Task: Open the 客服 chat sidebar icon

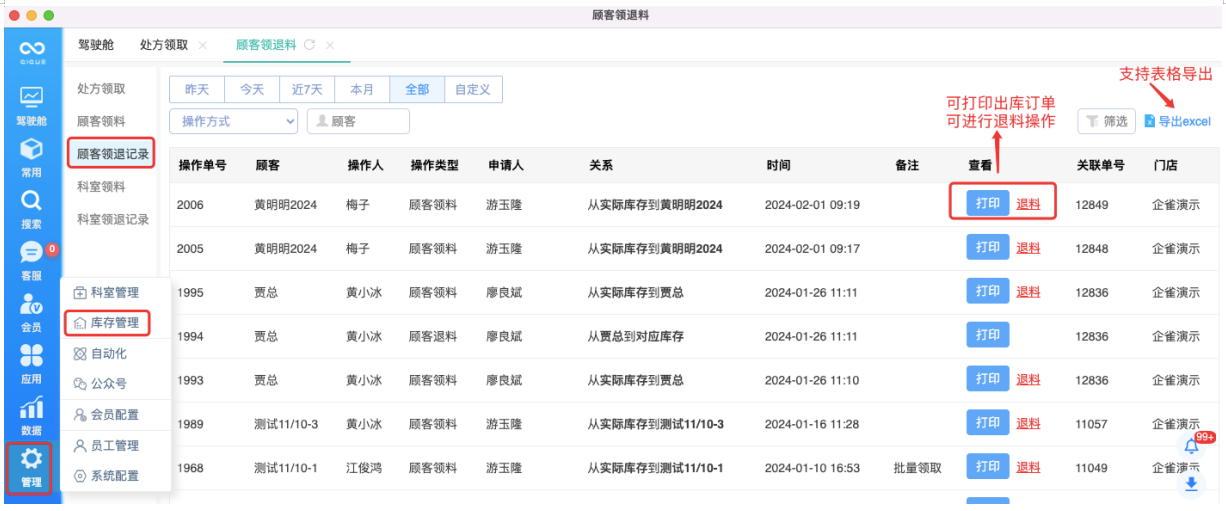Action: (x=31, y=260)
